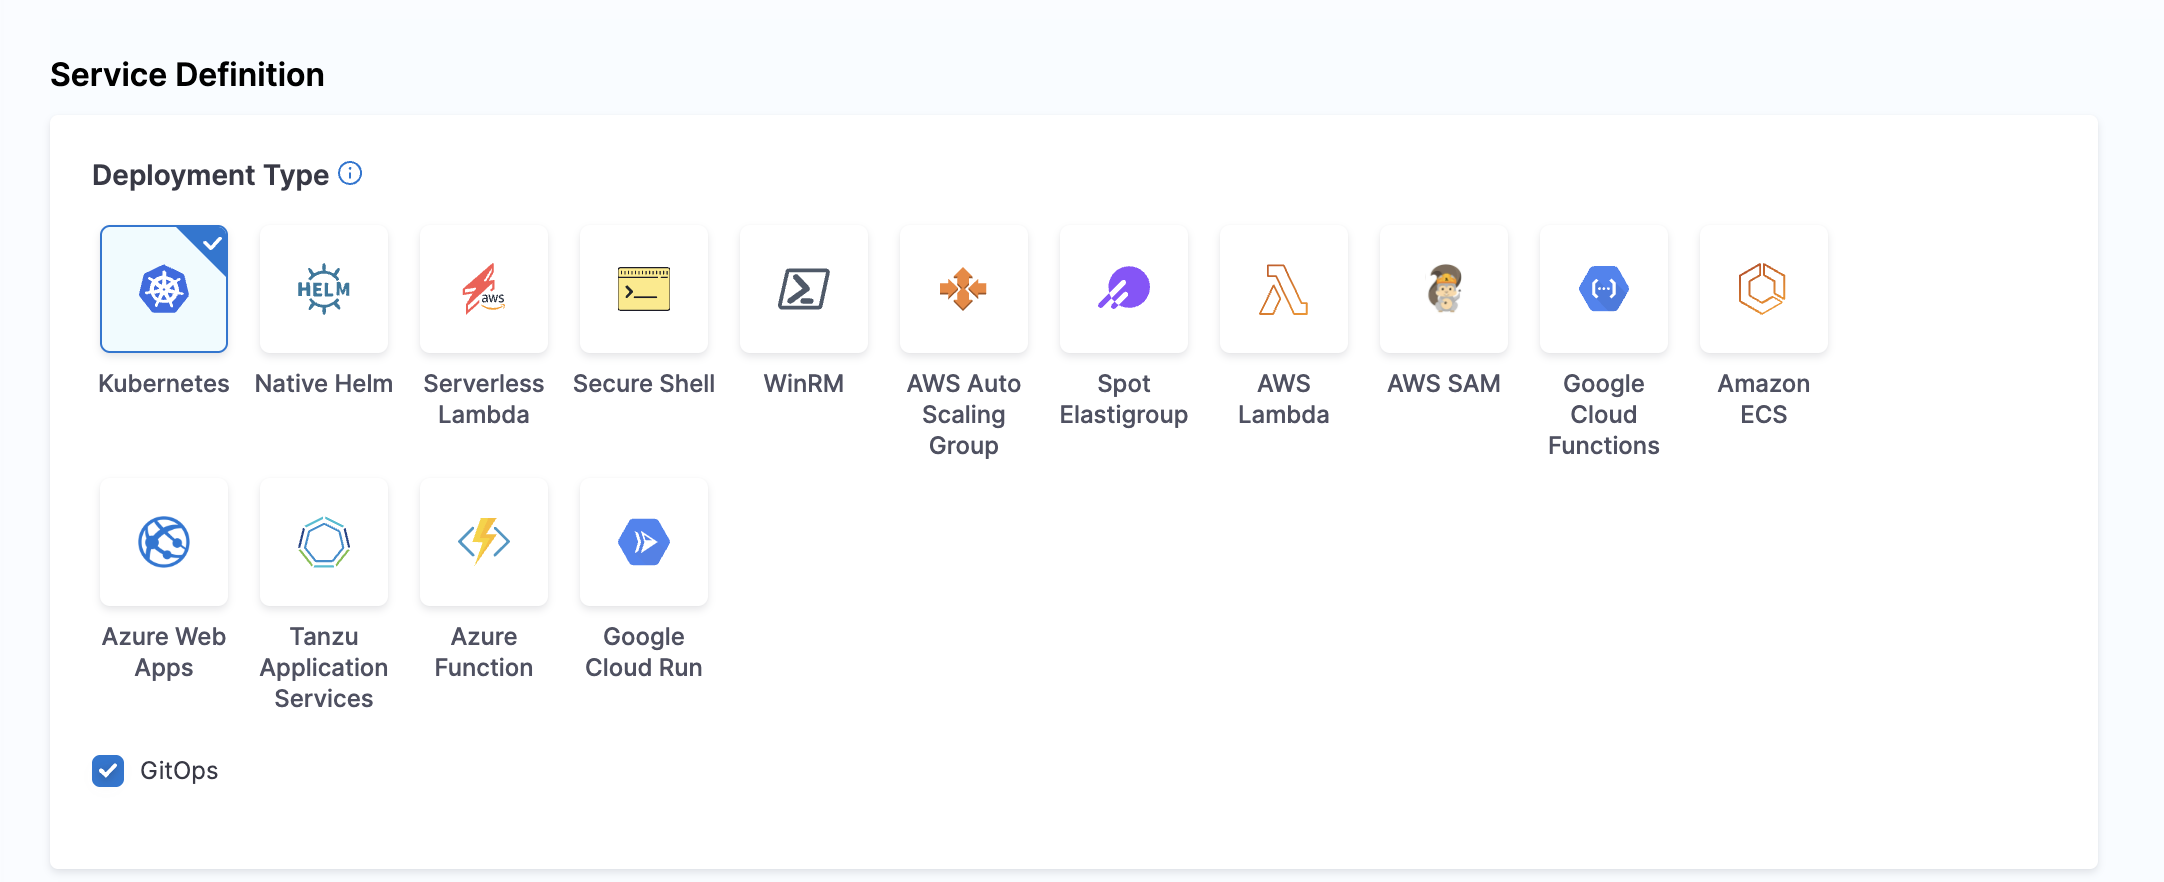Select Tanzu Application Services icon
This screenshot has width=2164, height=882.
[x=324, y=542]
